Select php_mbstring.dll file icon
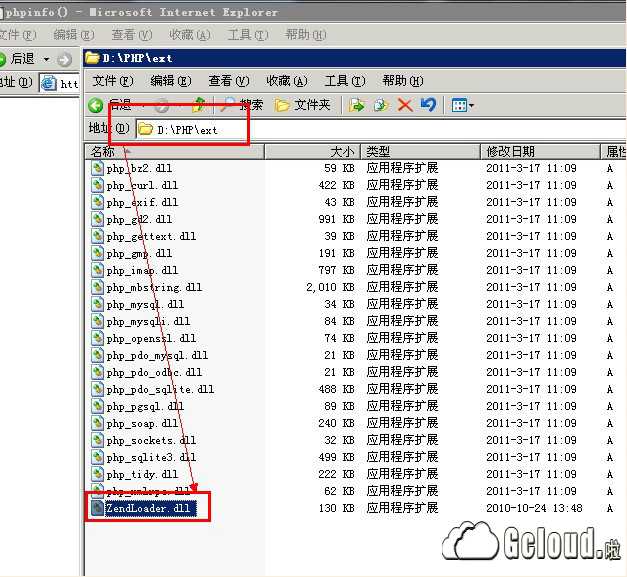Image resolution: width=627 pixels, height=577 pixels. [x=97, y=287]
